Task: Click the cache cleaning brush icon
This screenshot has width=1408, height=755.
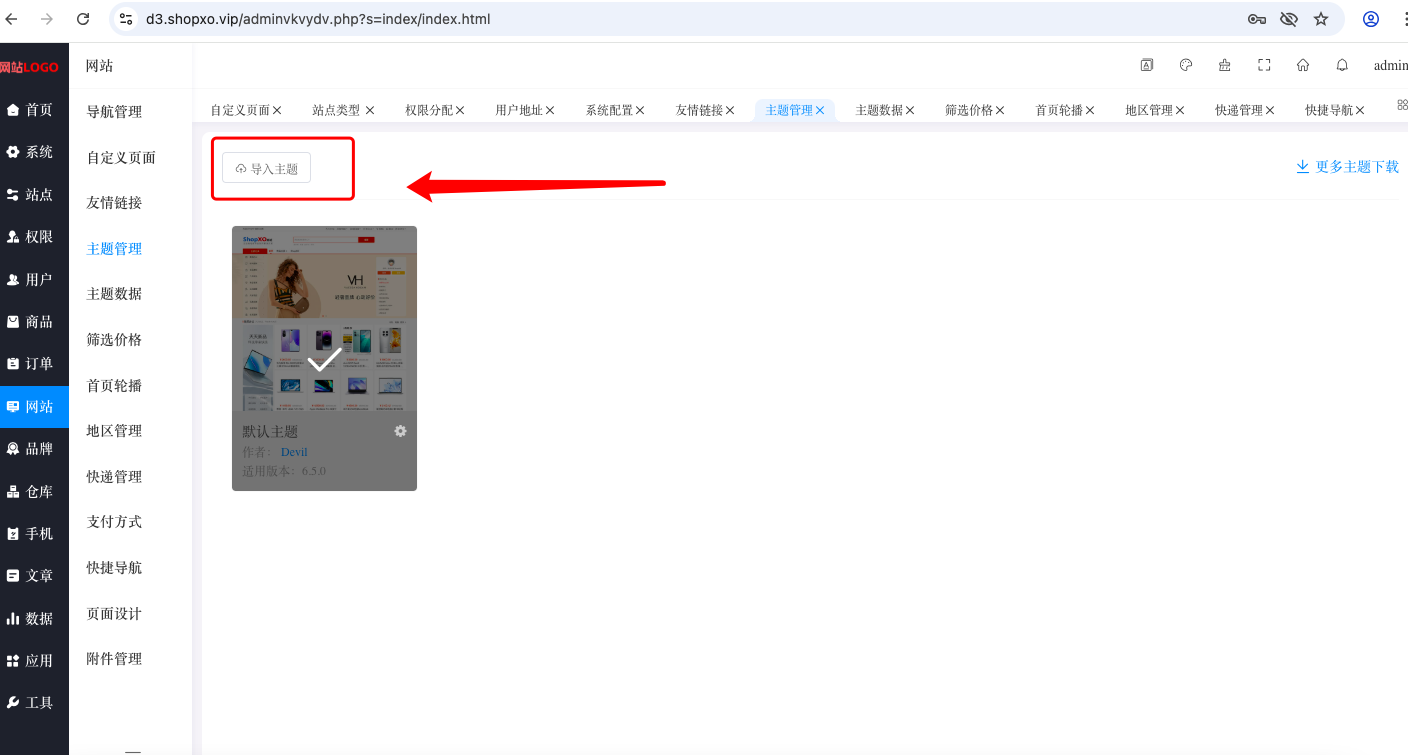Action: pos(1225,65)
